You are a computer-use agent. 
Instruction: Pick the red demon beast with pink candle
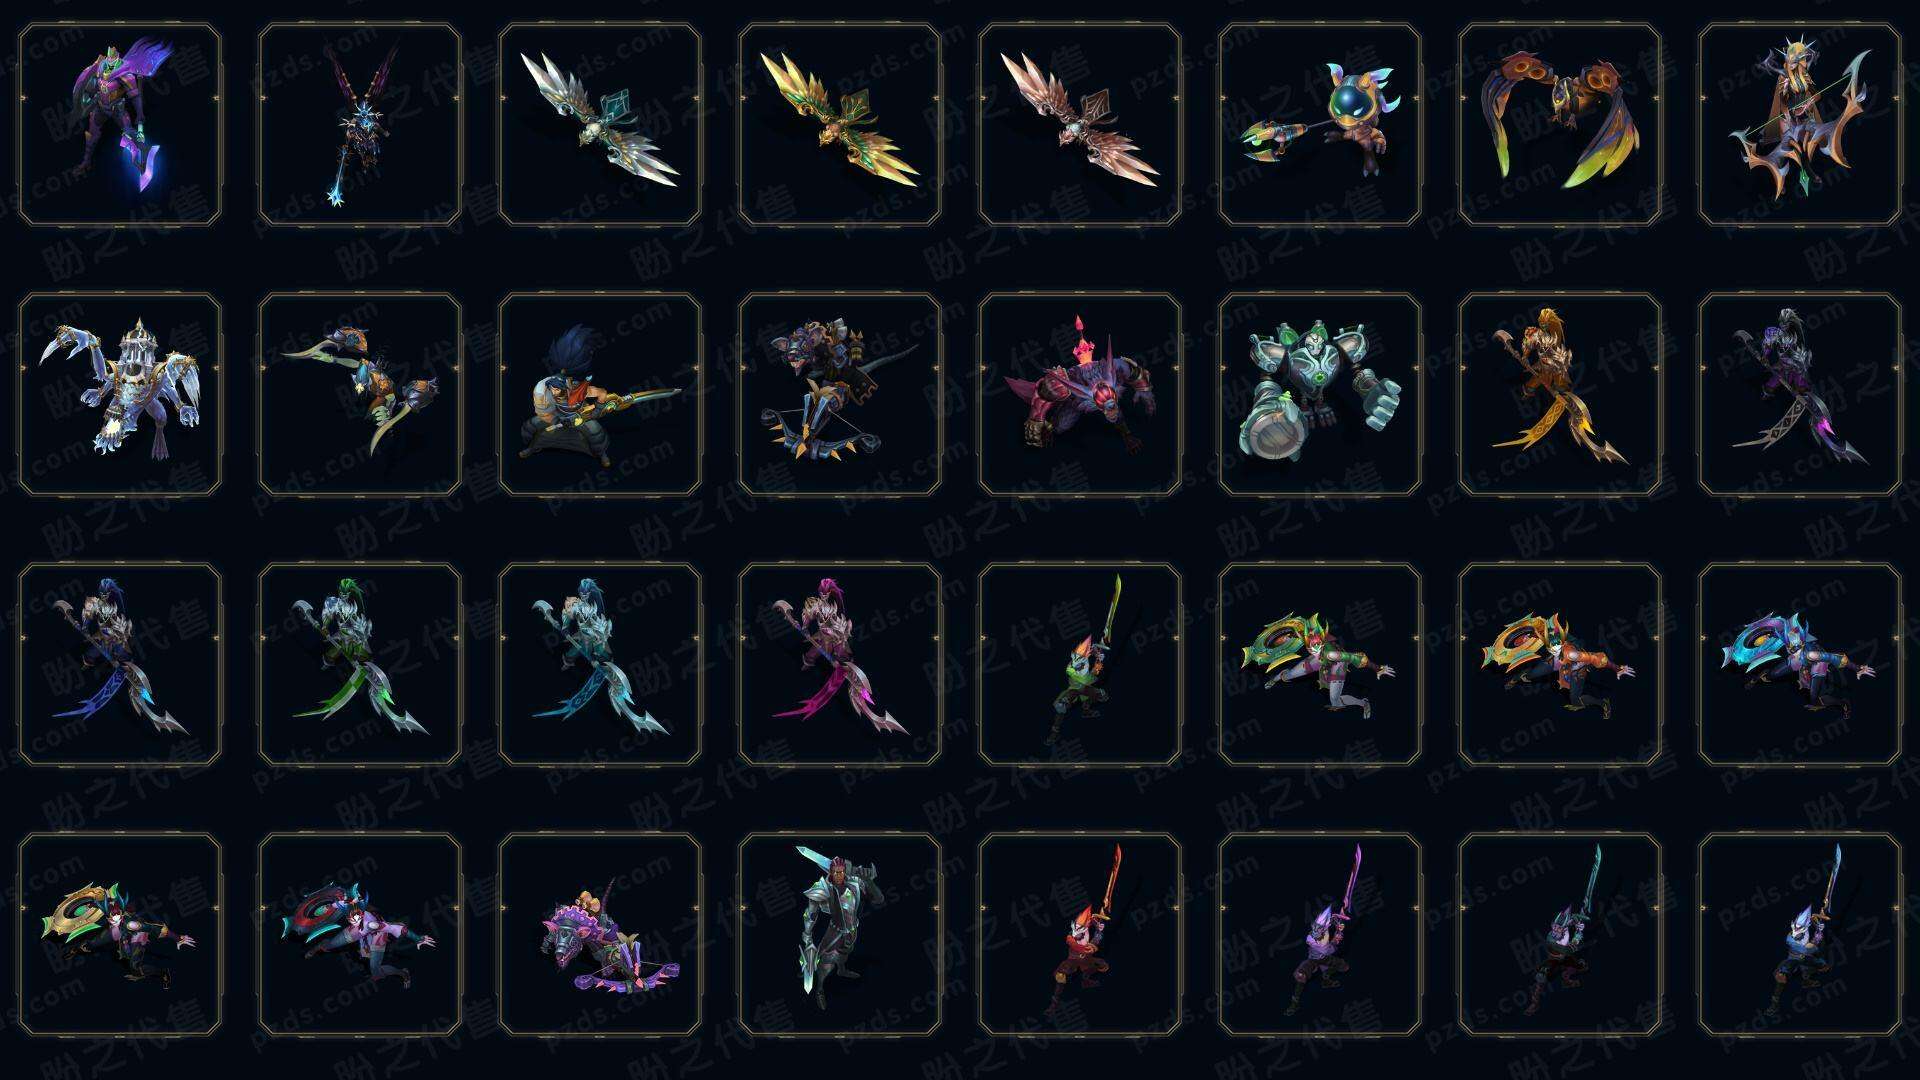click(1080, 394)
